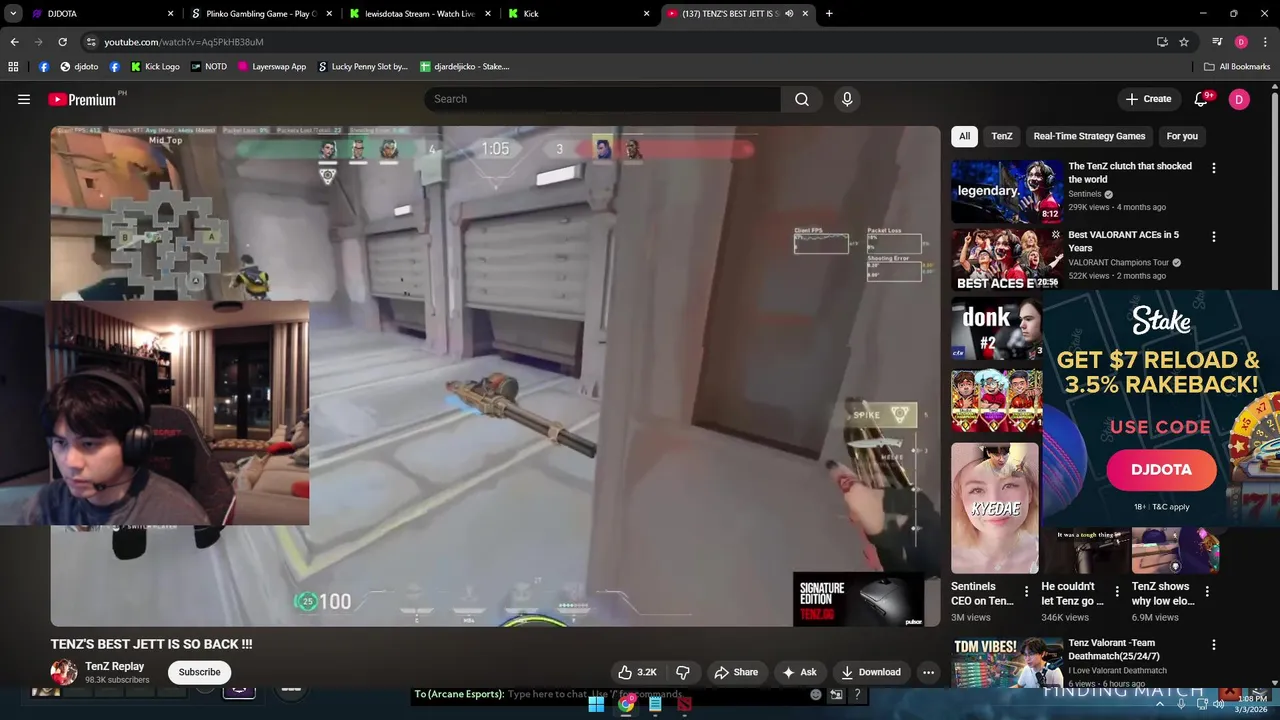
Task: Open Signature Edition product overlay in video
Action: point(858,600)
